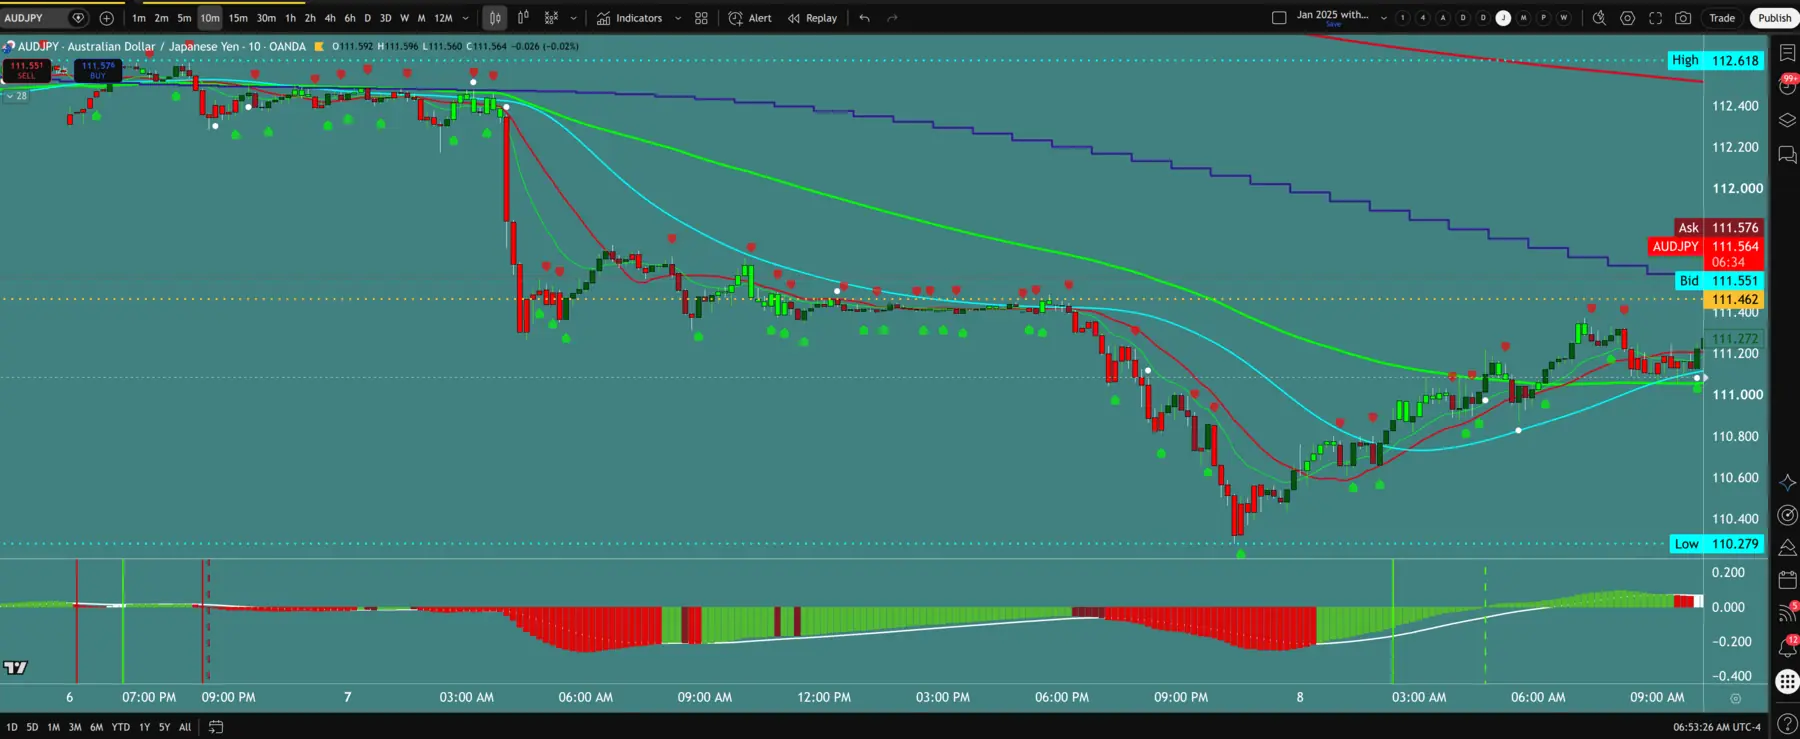Viewport: 1800px width, 739px height.
Task: Expand the favorite indicators dropdown arrow
Action: tap(678, 18)
